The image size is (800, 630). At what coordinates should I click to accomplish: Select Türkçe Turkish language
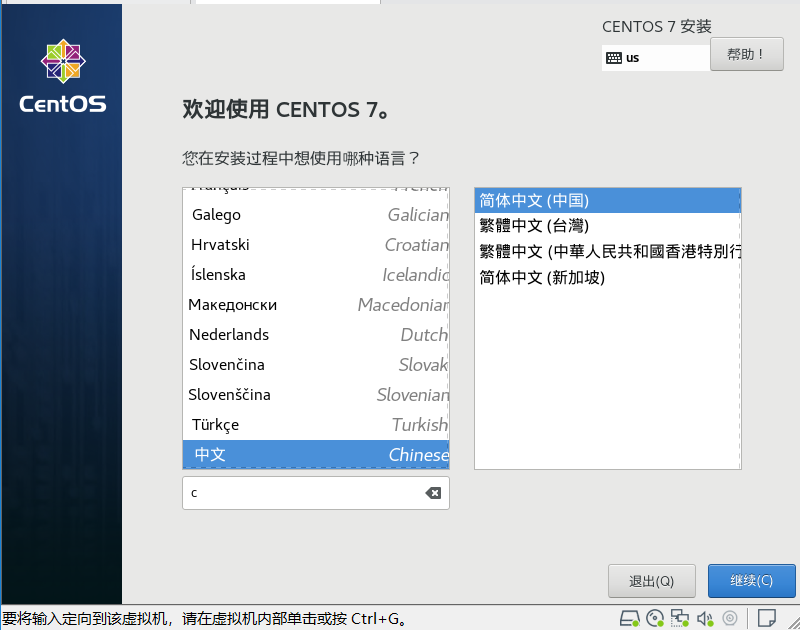pos(316,425)
